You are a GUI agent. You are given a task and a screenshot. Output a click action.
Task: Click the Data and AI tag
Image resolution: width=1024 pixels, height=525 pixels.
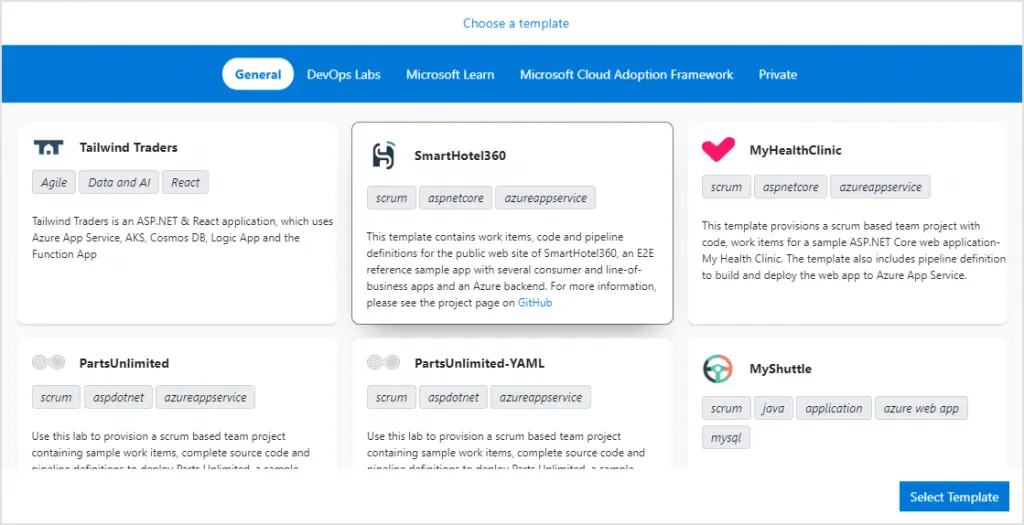(x=119, y=183)
